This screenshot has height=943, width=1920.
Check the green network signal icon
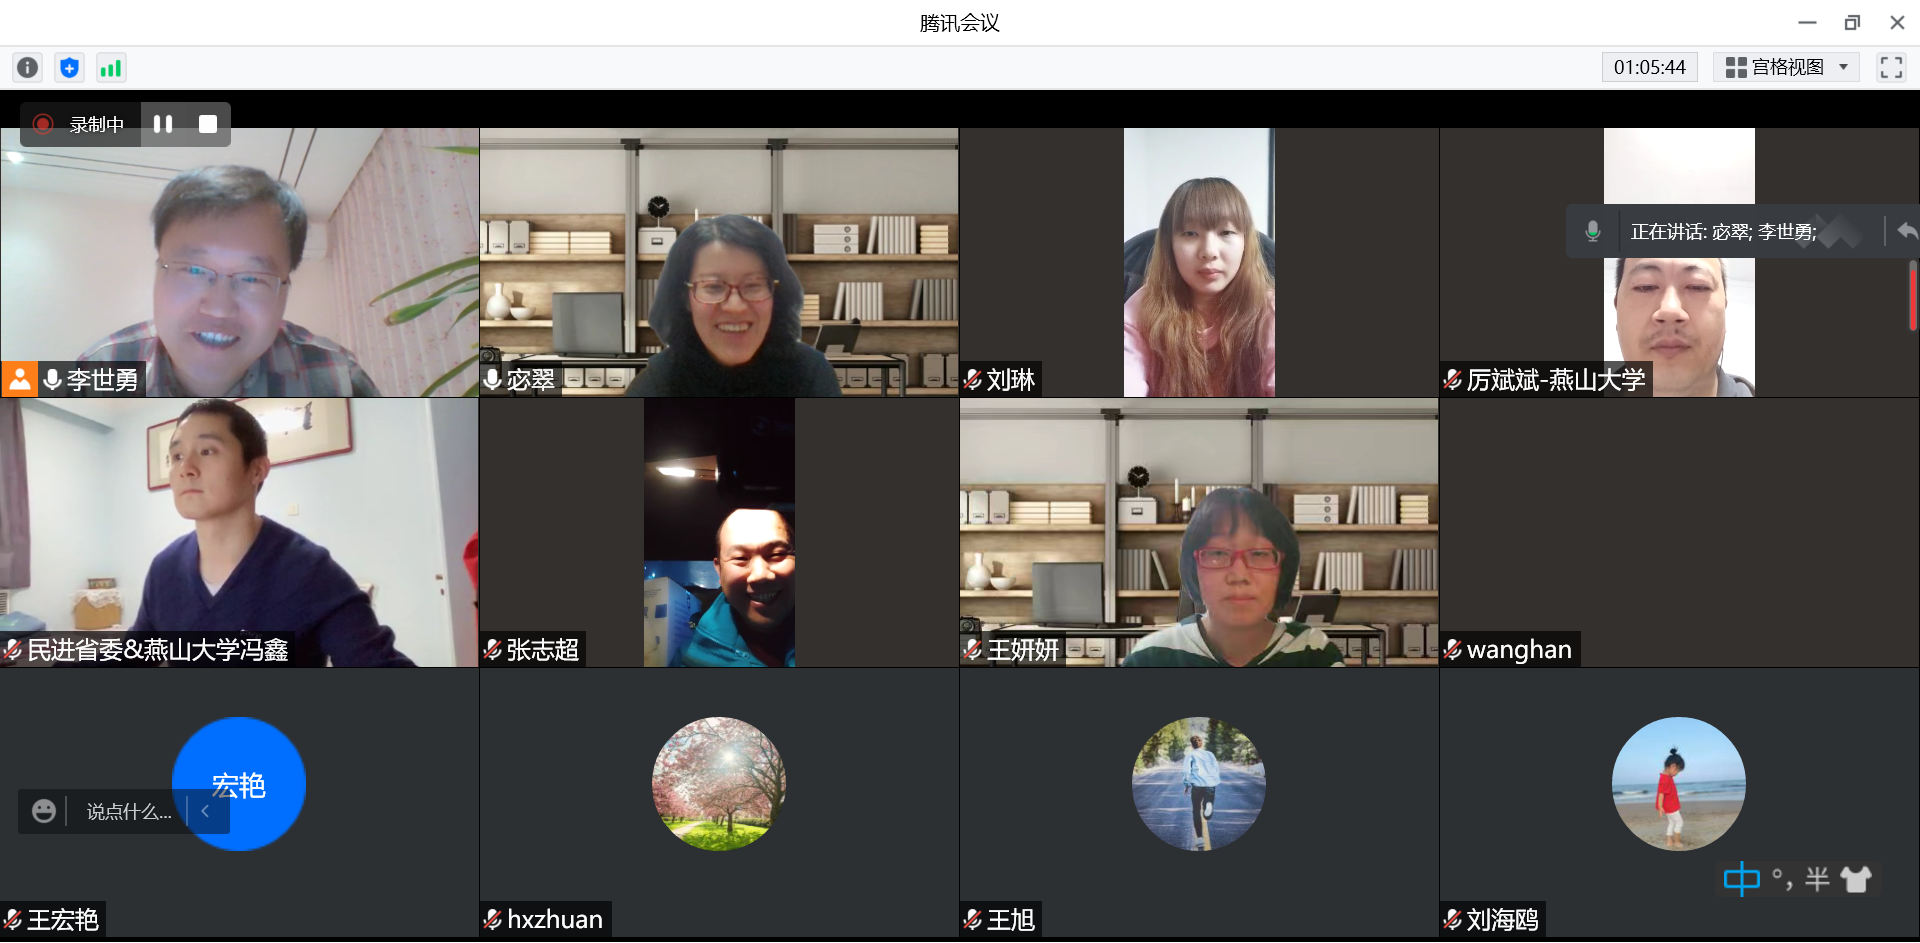[x=110, y=67]
